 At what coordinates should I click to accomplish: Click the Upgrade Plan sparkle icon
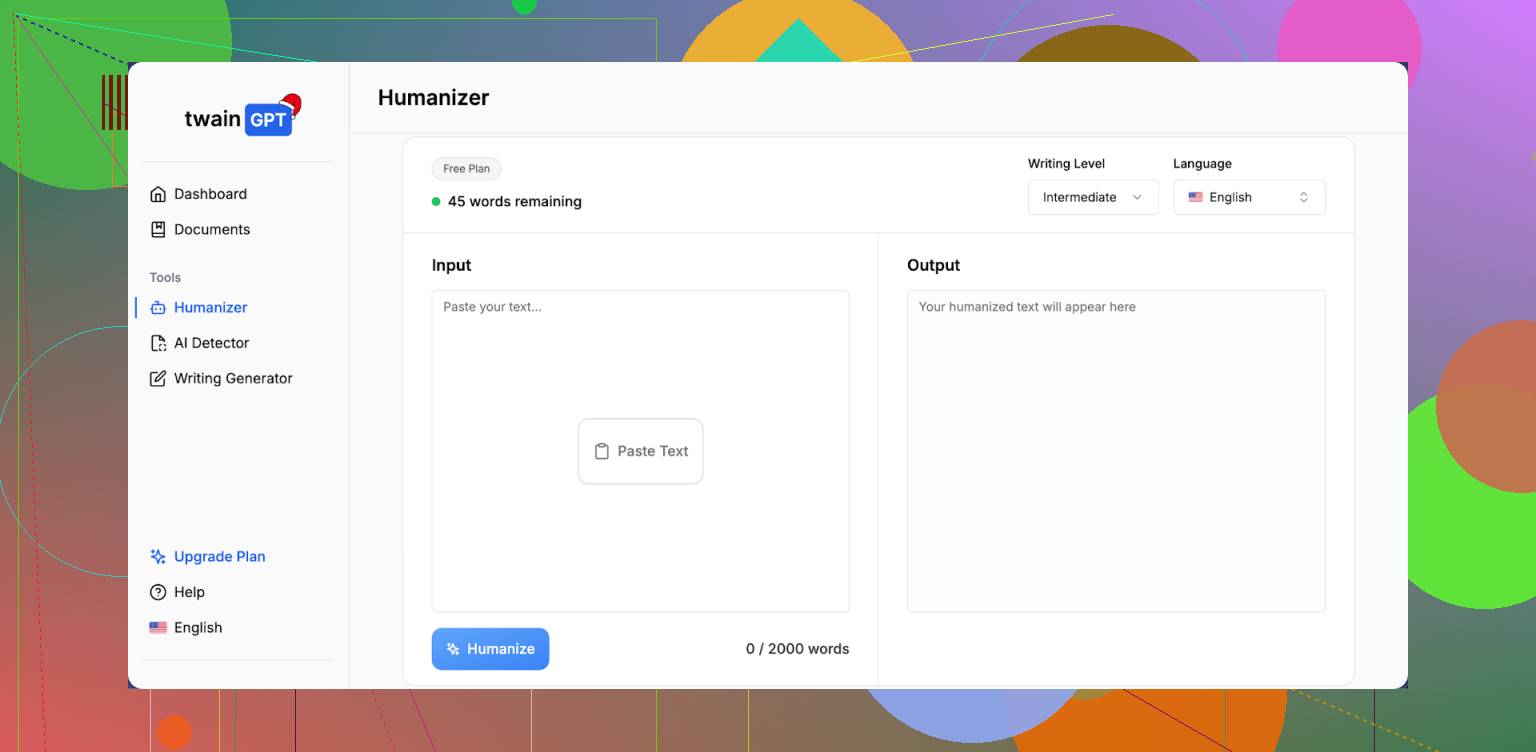pos(158,557)
